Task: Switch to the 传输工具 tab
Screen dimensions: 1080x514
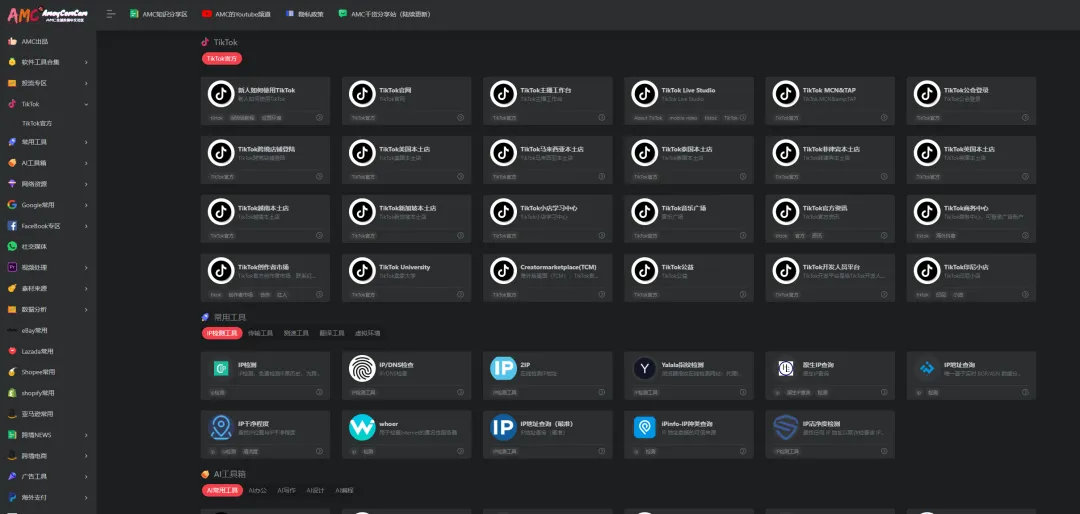Action: click(x=260, y=333)
